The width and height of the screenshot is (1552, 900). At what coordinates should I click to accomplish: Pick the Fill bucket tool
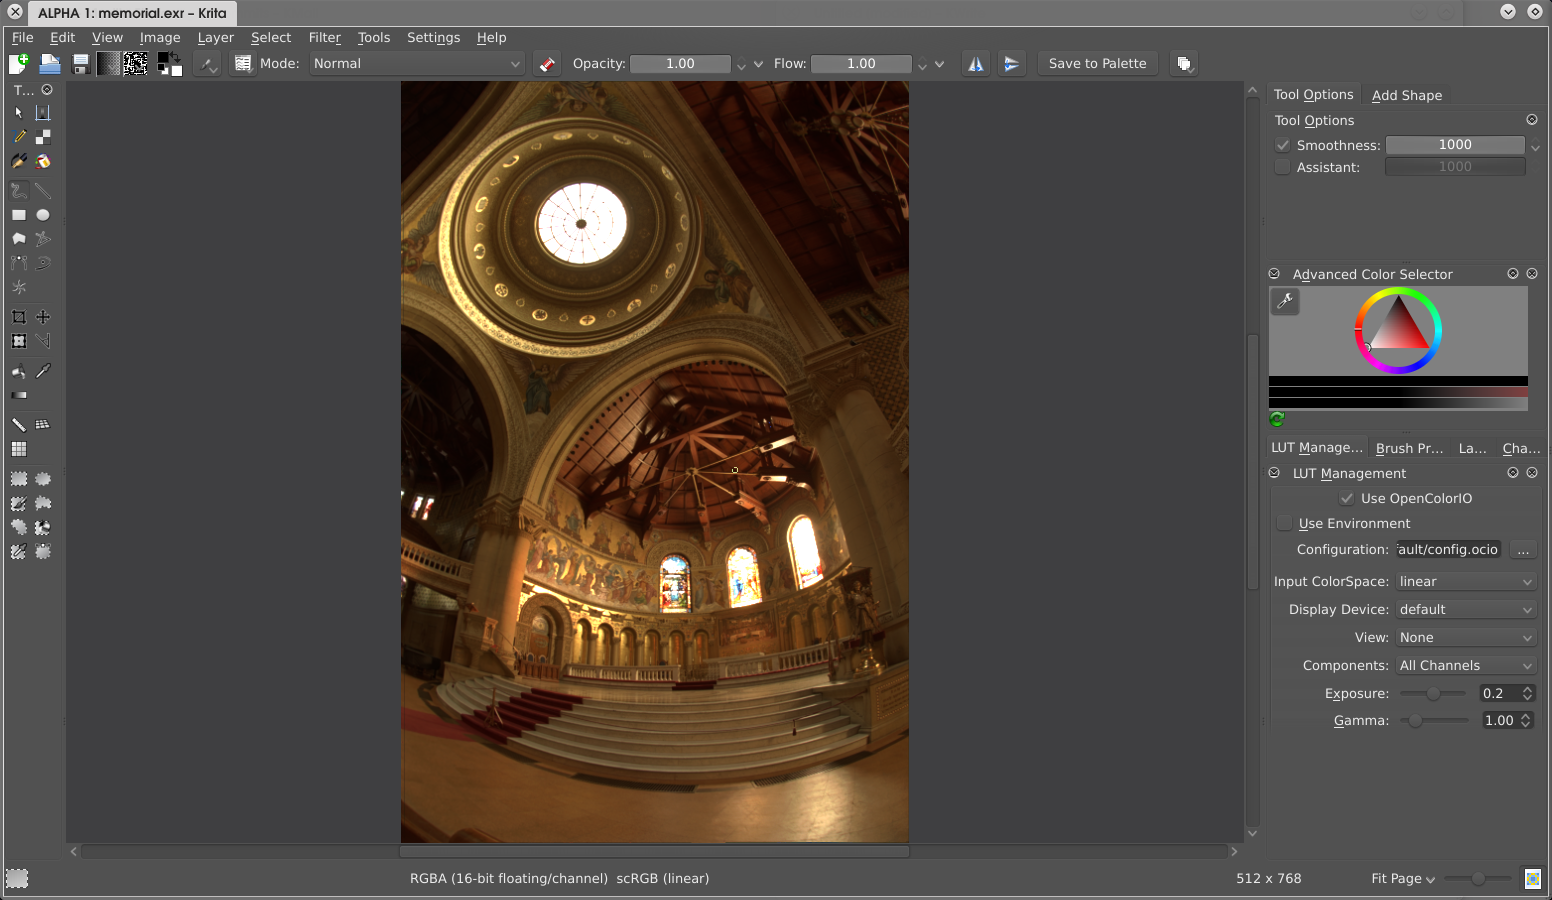(18, 371)
